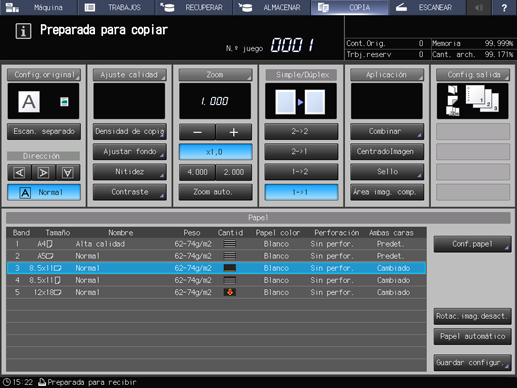Open the Contraste adjustment
517x388 pixels.
coord(129,192)
